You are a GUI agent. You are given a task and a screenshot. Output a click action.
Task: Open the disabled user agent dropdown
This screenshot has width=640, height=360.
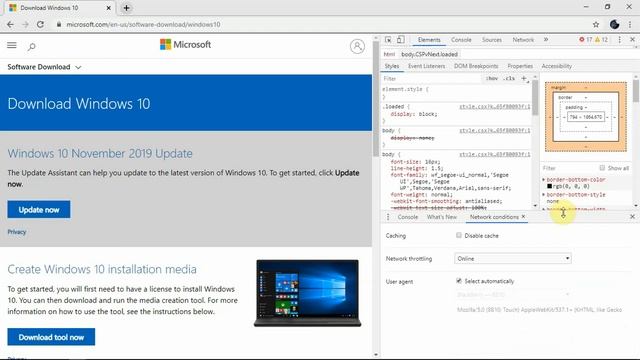pos(513,294)
